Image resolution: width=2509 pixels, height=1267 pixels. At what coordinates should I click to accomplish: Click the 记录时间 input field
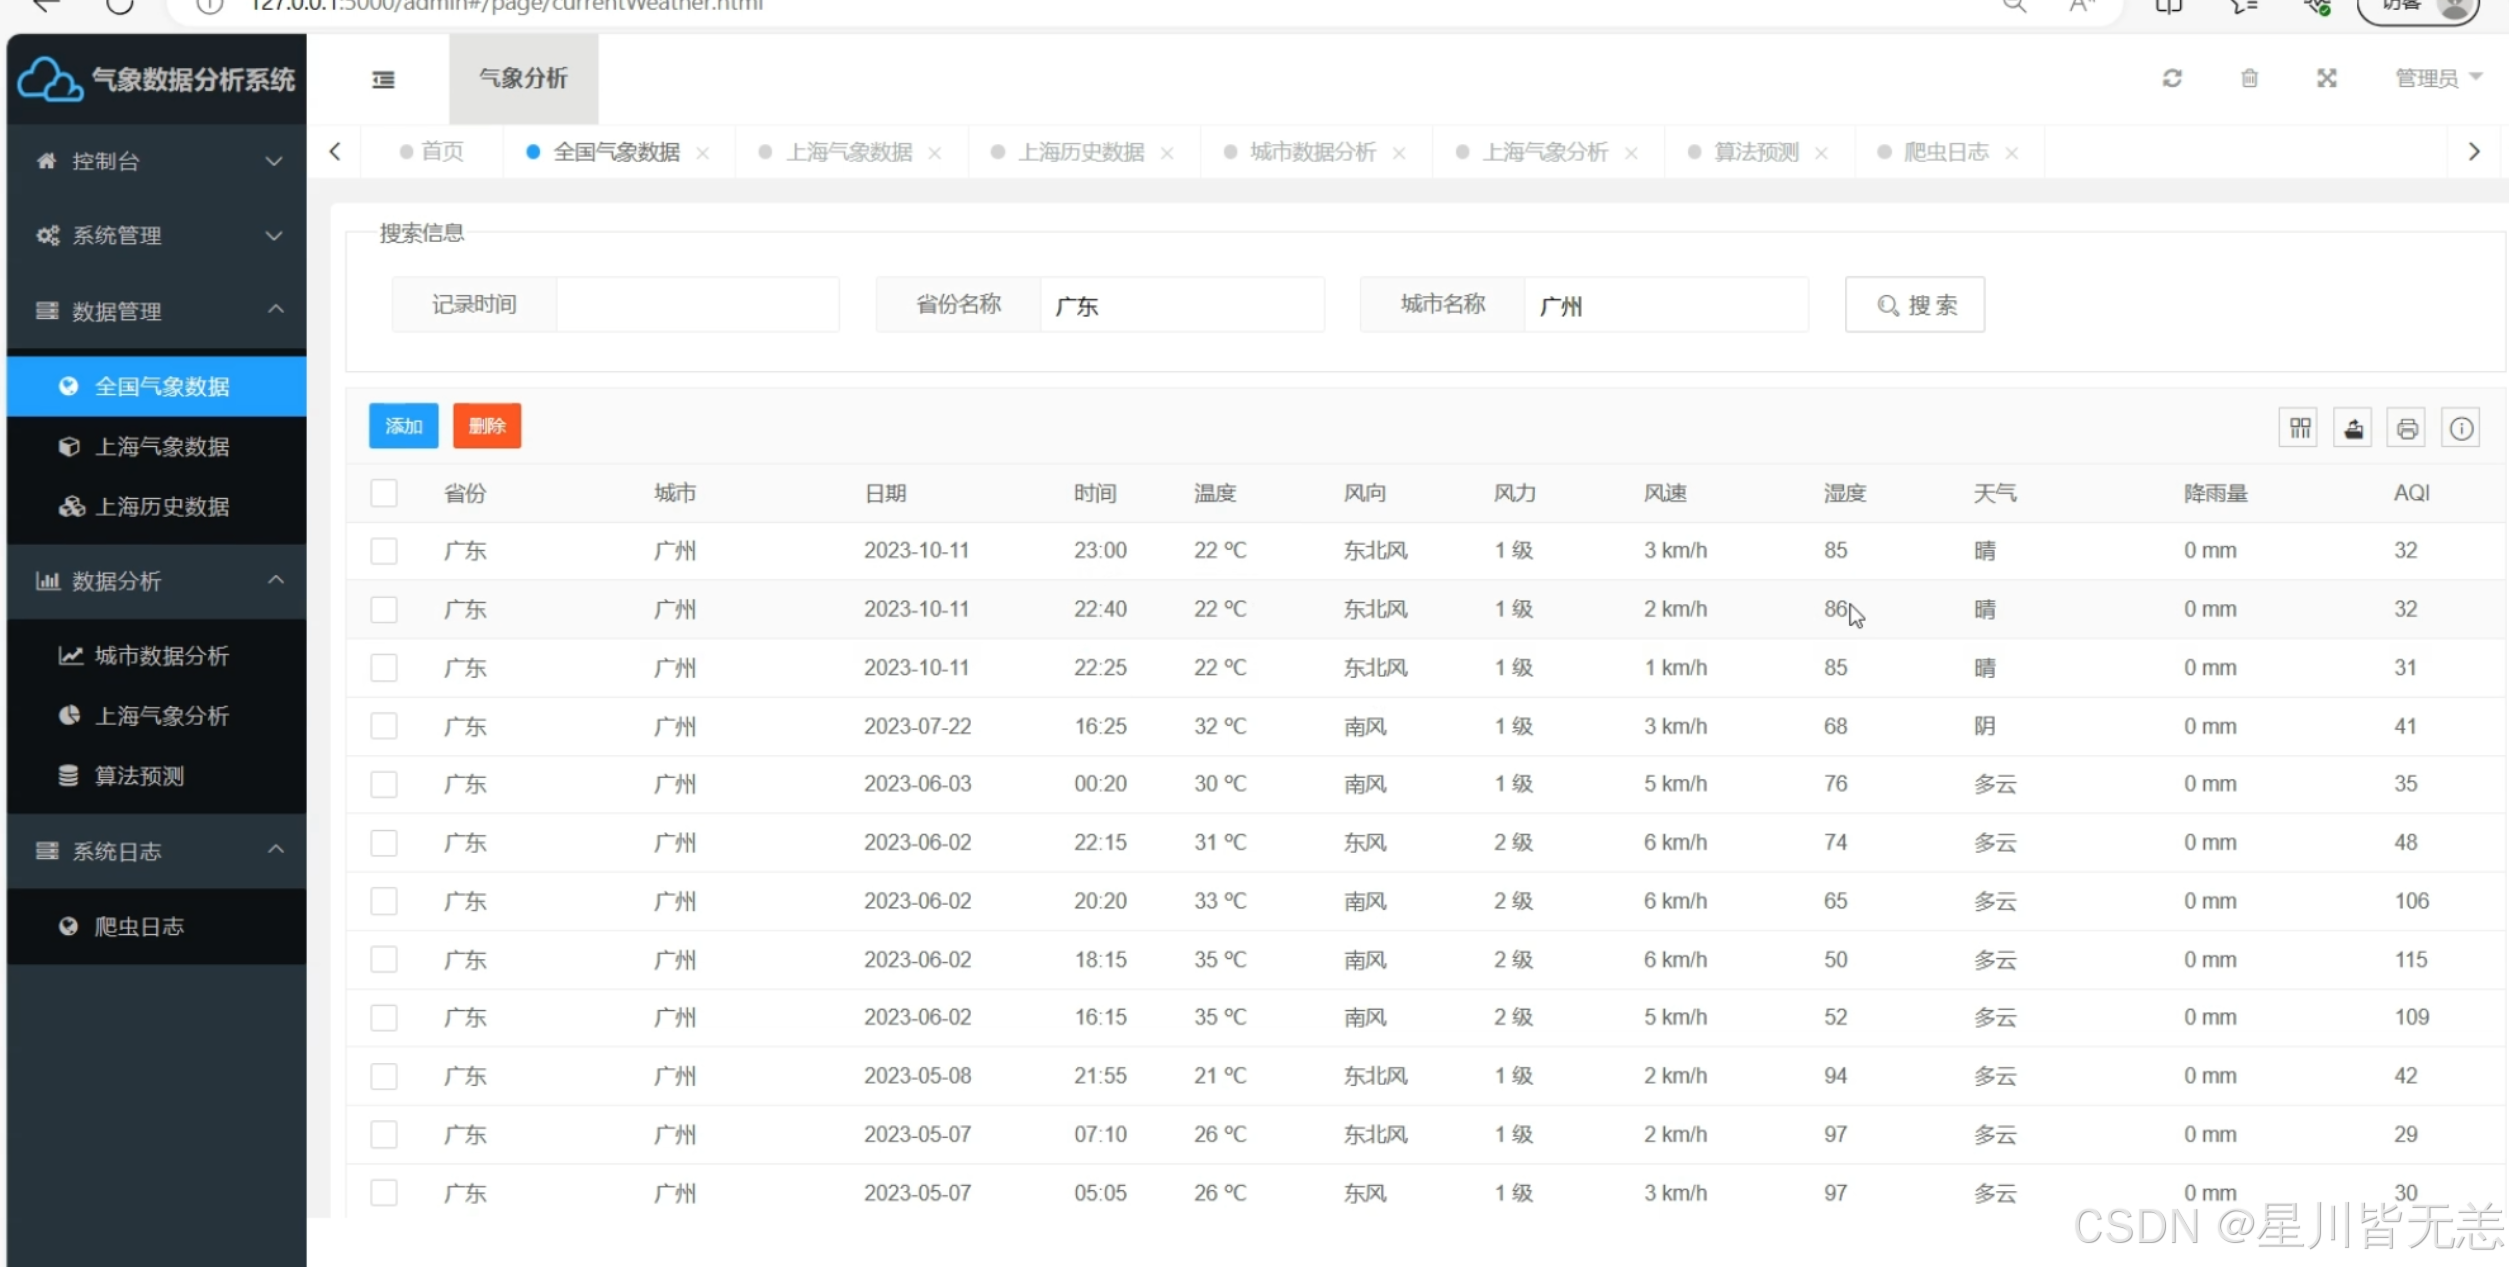(x=697, y=305)
